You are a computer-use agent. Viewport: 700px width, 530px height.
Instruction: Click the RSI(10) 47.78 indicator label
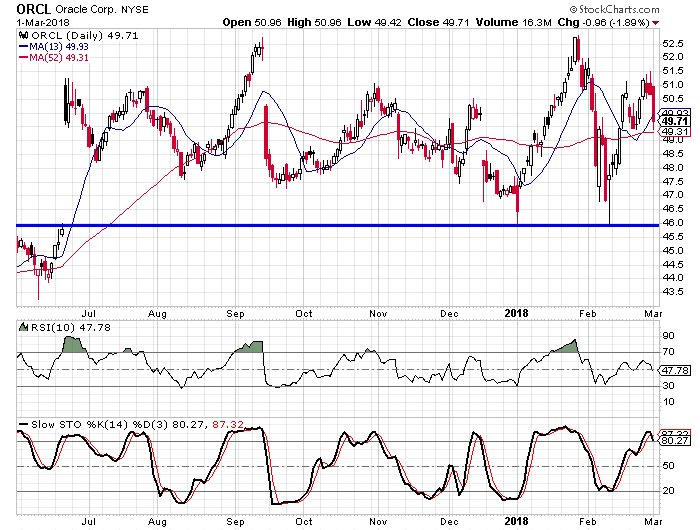pos(70,327)
